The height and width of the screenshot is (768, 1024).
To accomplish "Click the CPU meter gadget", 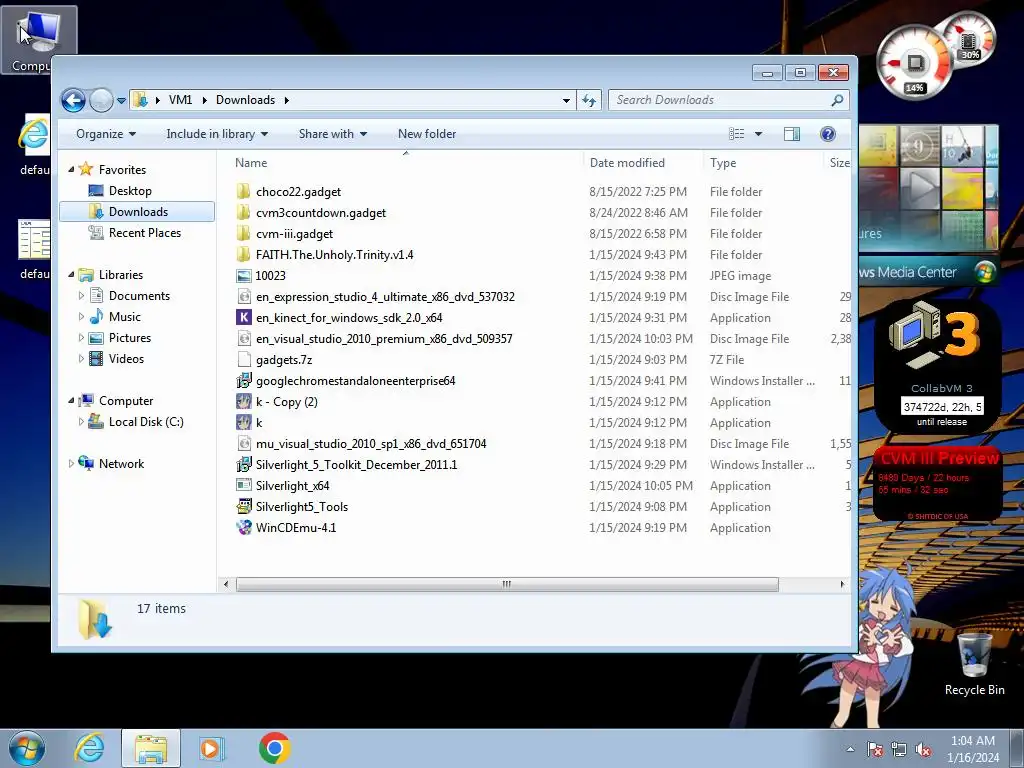I will pyautogui.click(x=914, y=64).
